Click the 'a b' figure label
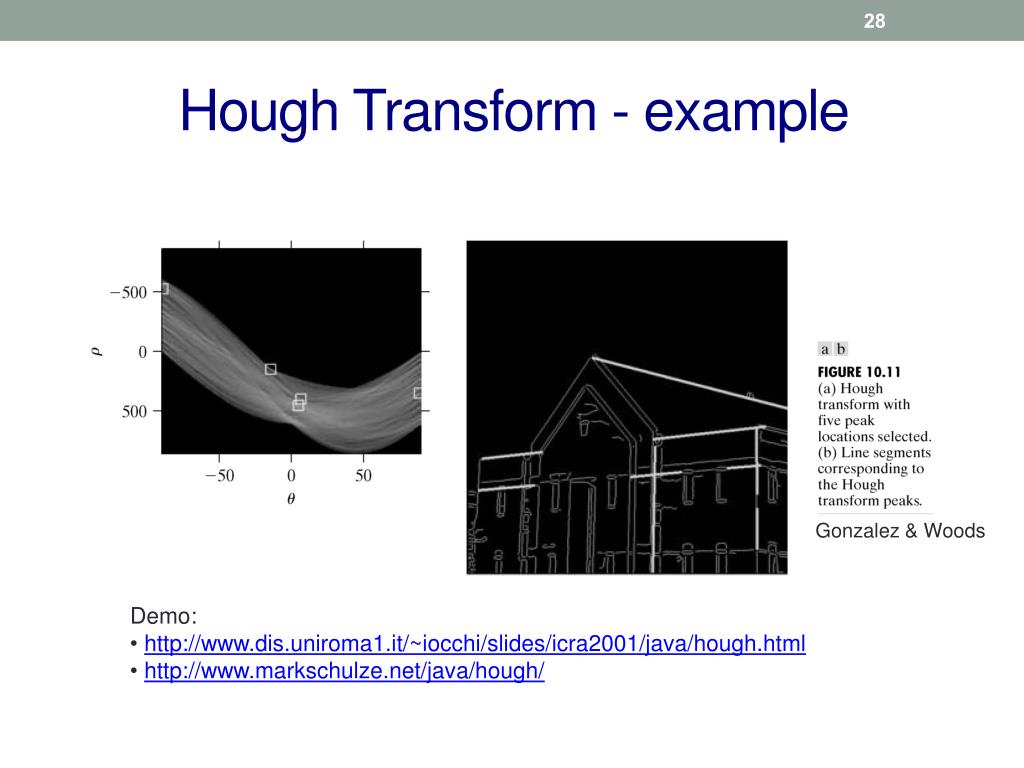 (x=833, y=349)
